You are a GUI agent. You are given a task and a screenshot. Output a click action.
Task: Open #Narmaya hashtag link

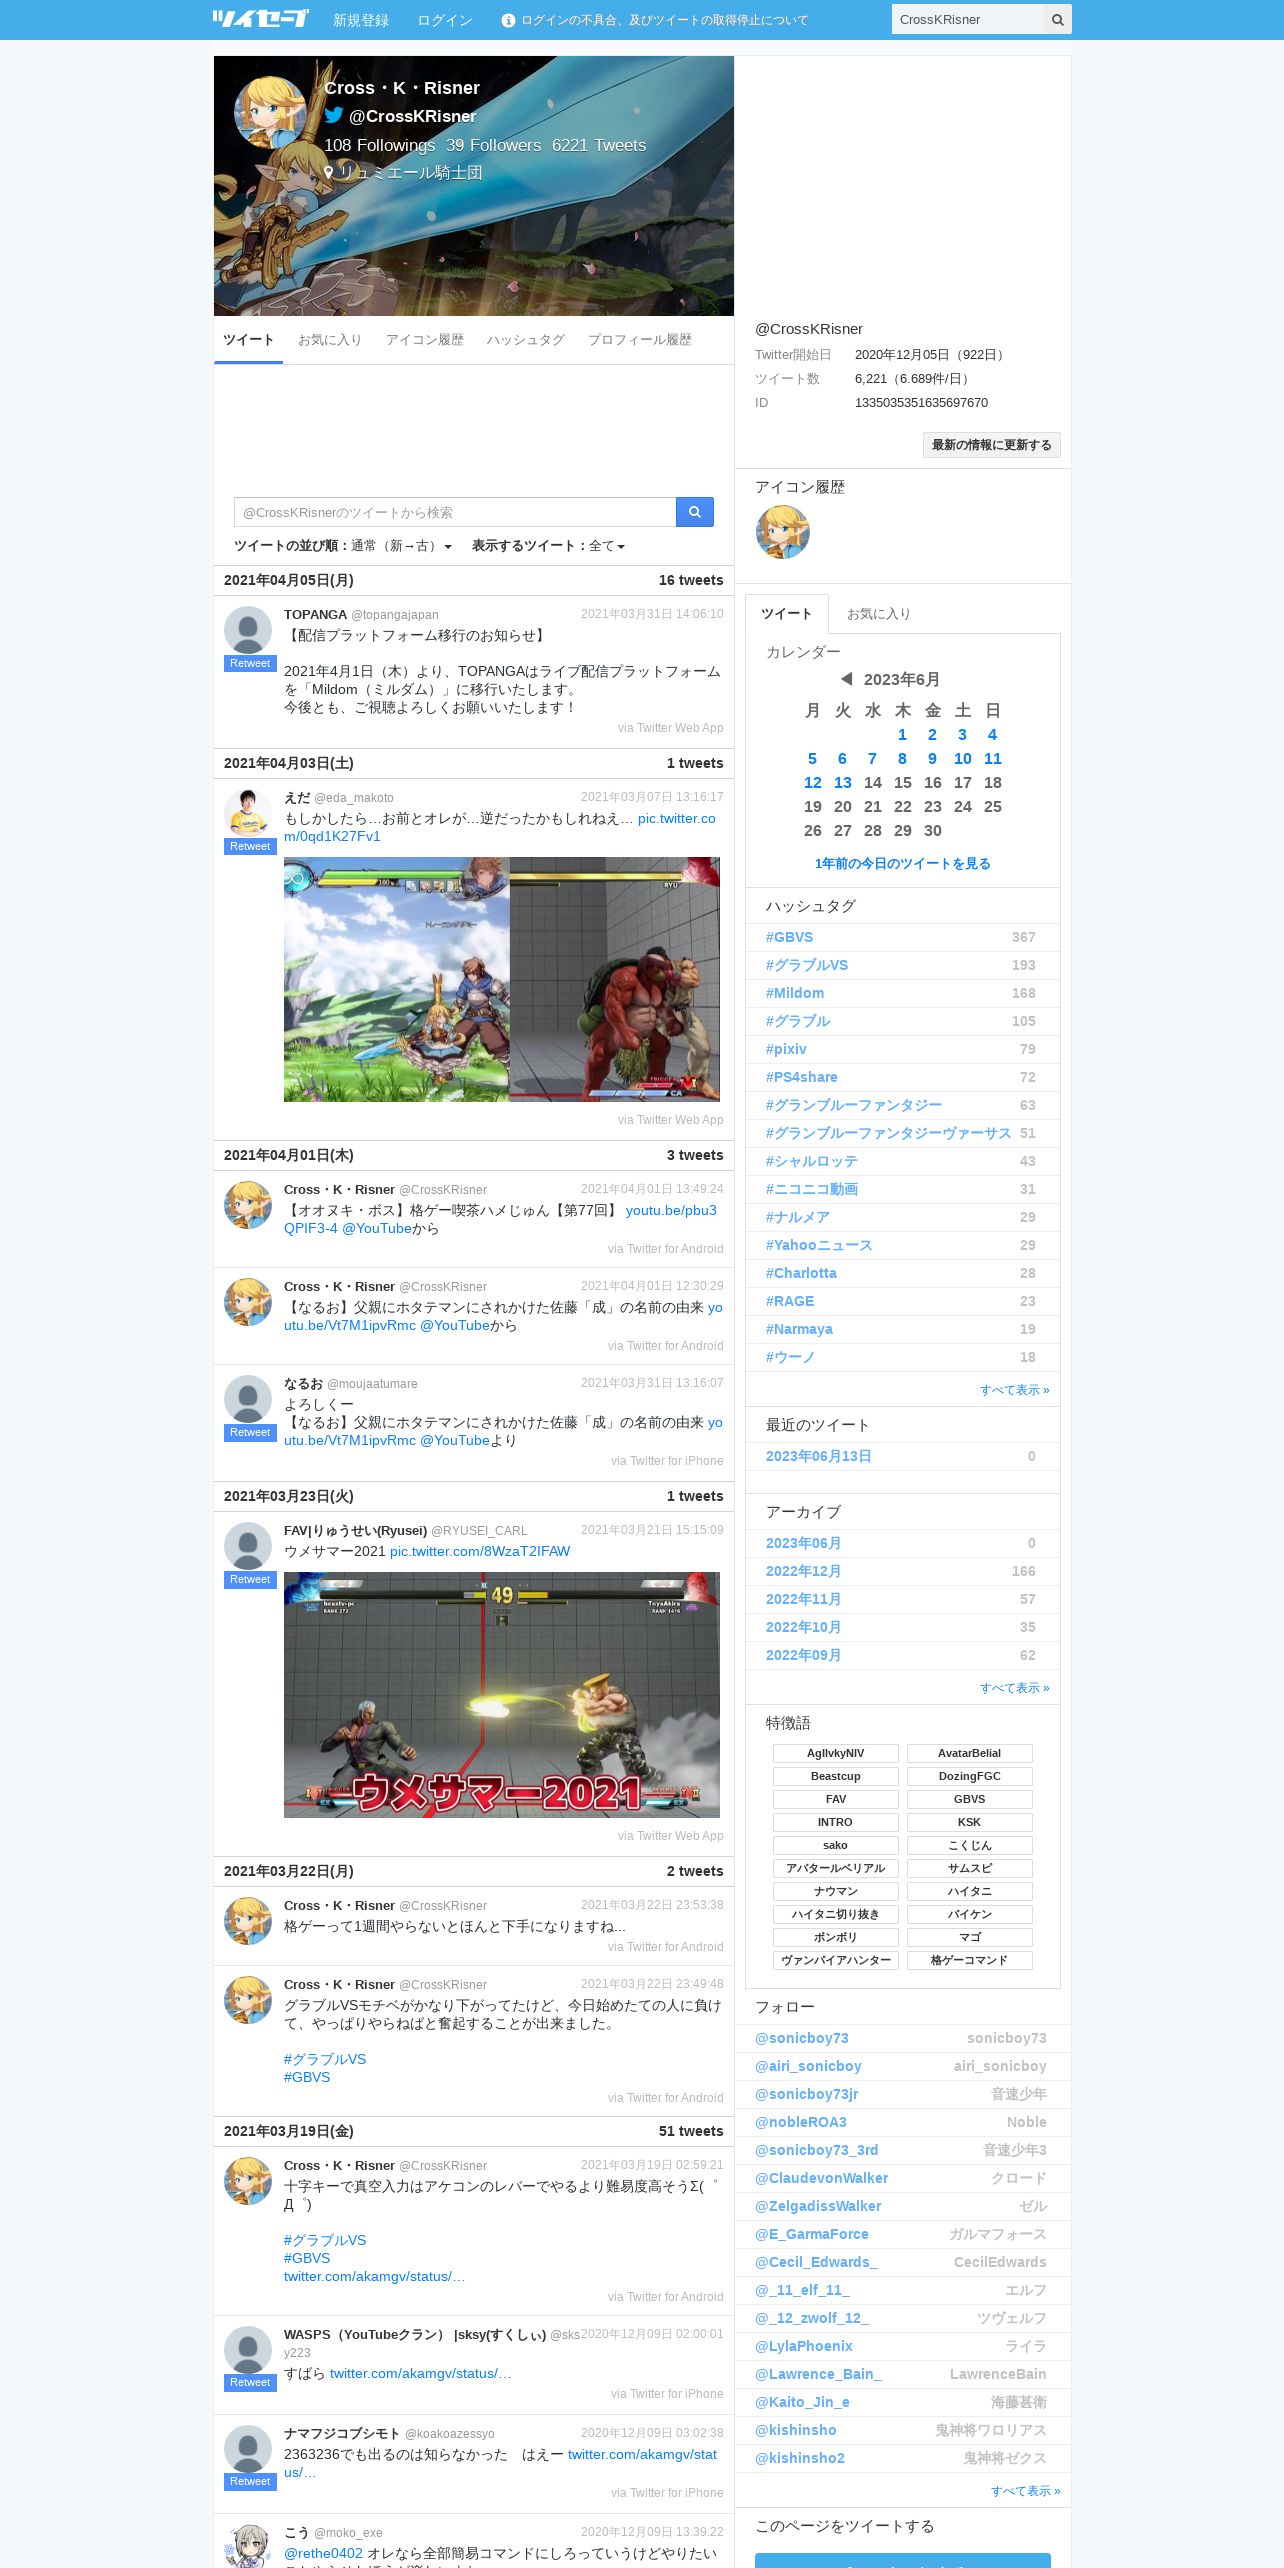799,1329
